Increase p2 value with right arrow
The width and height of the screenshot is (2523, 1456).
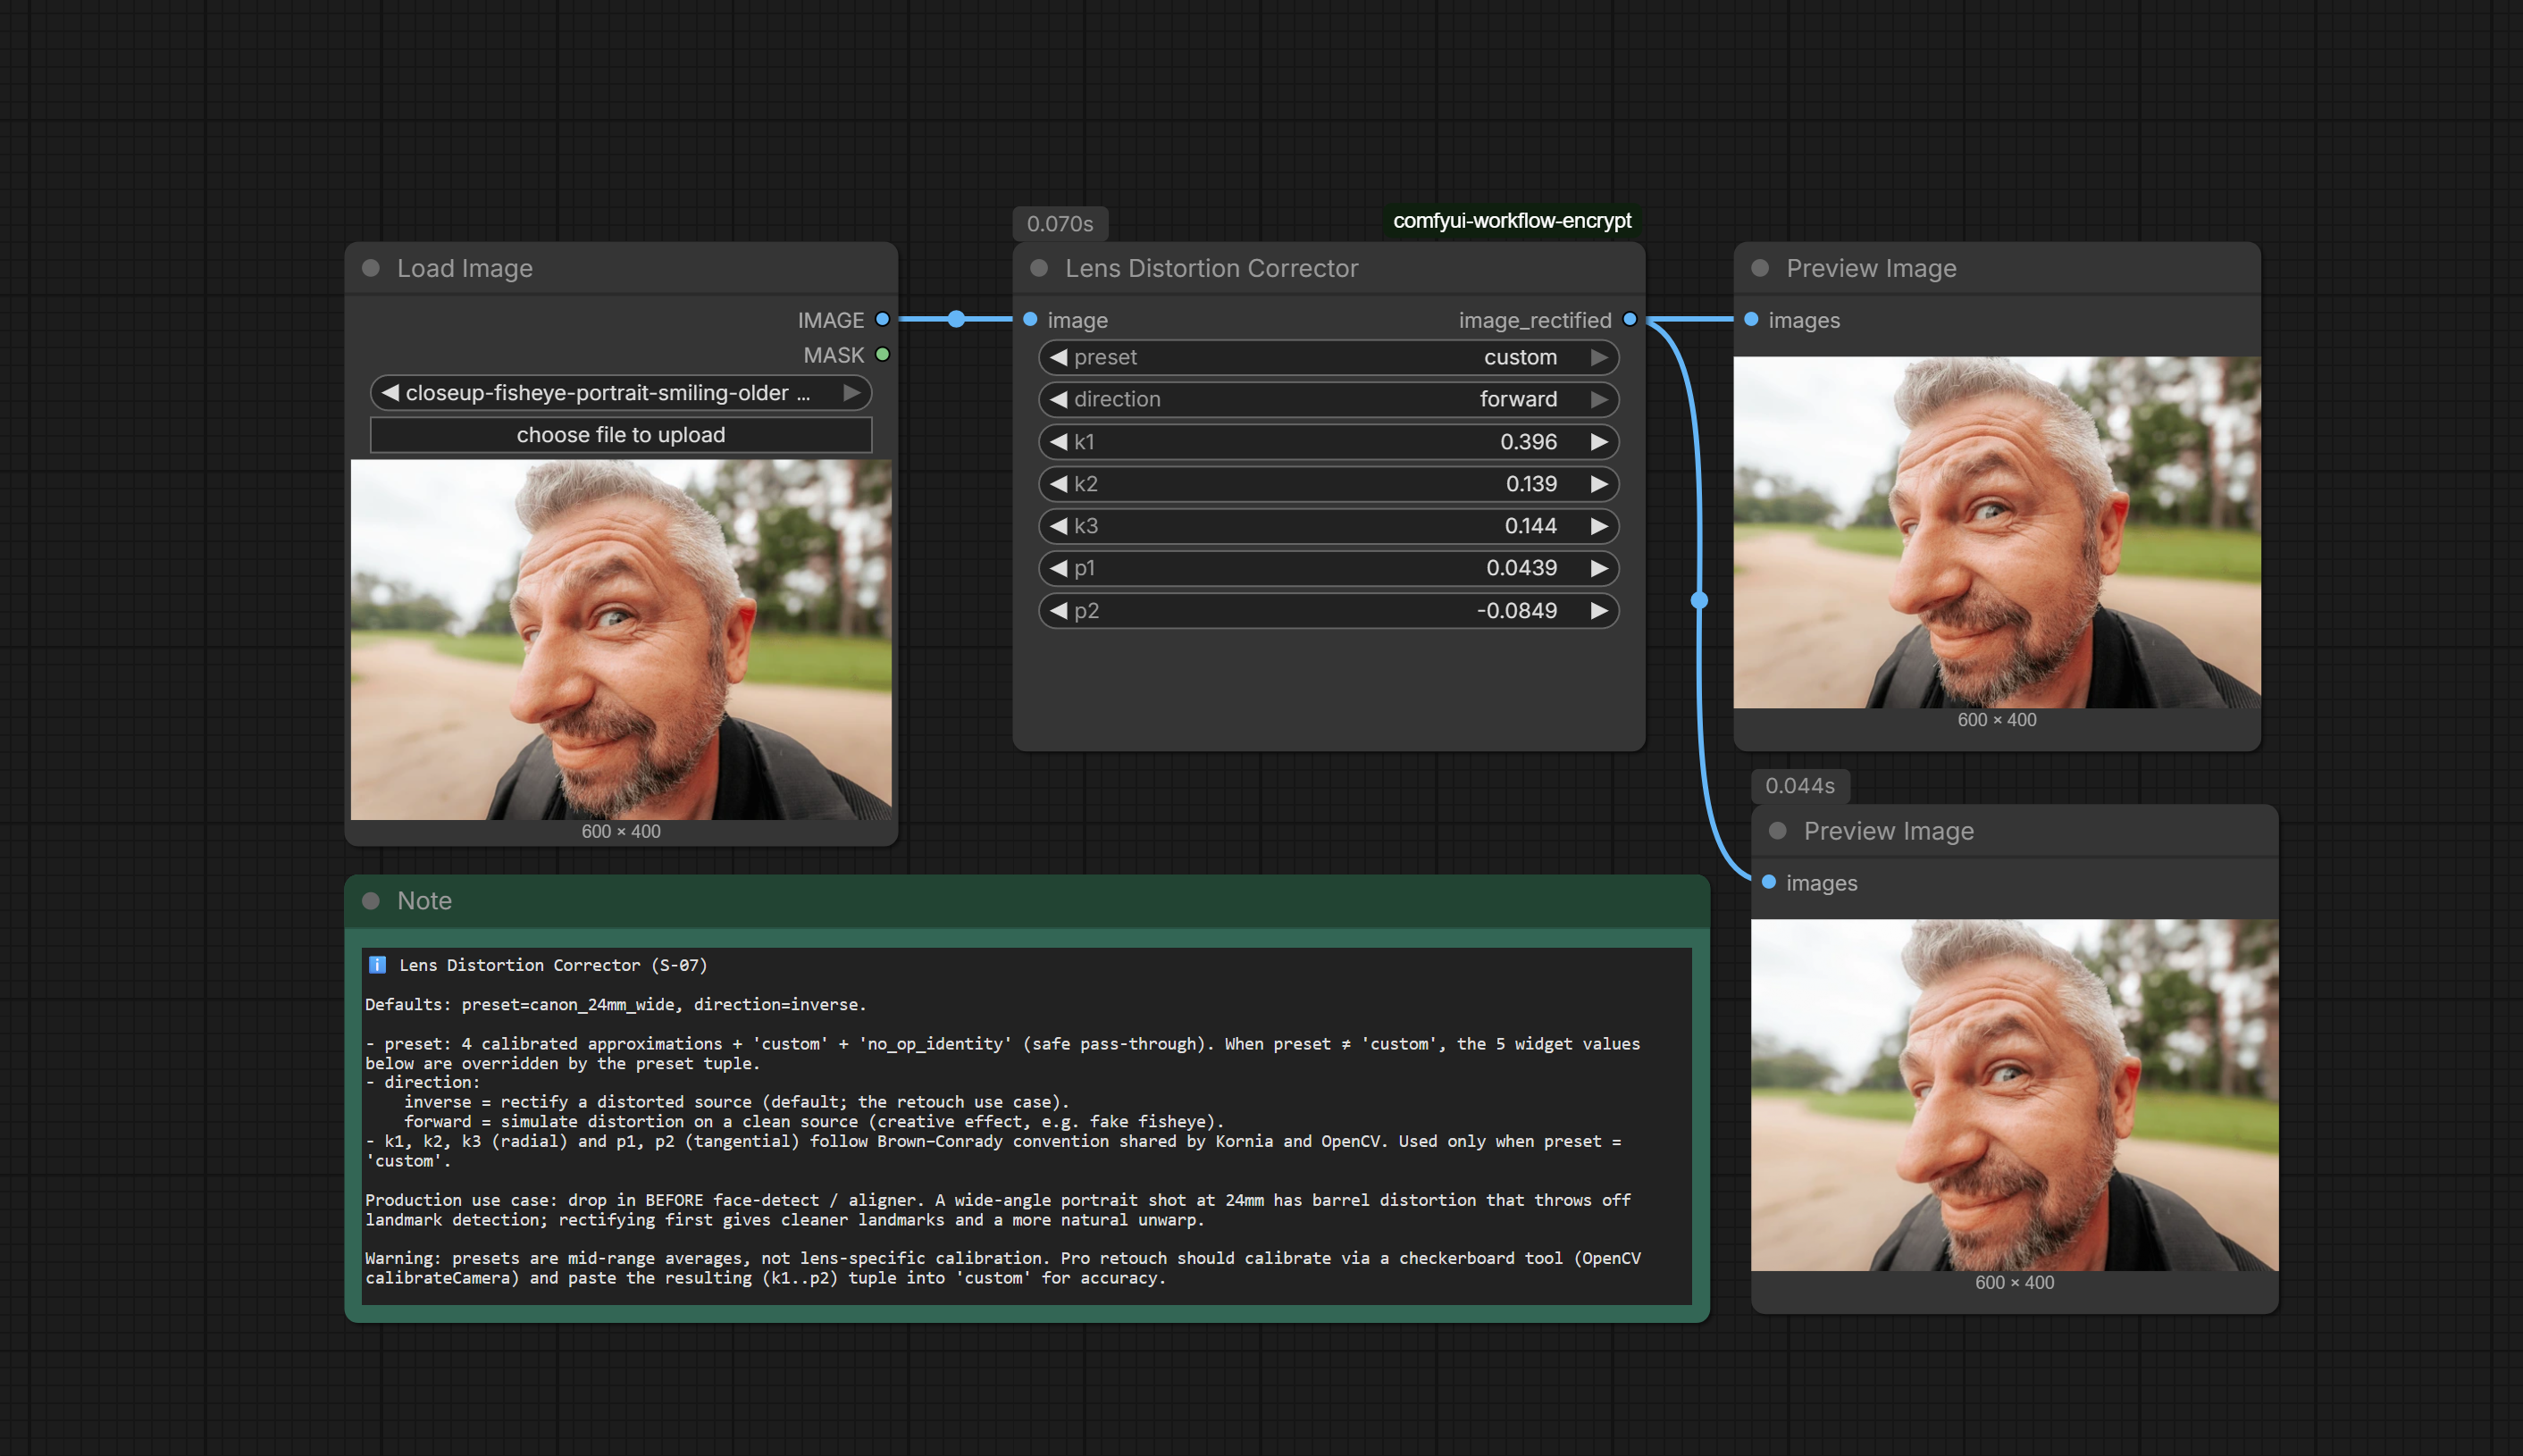point(1599,611)
